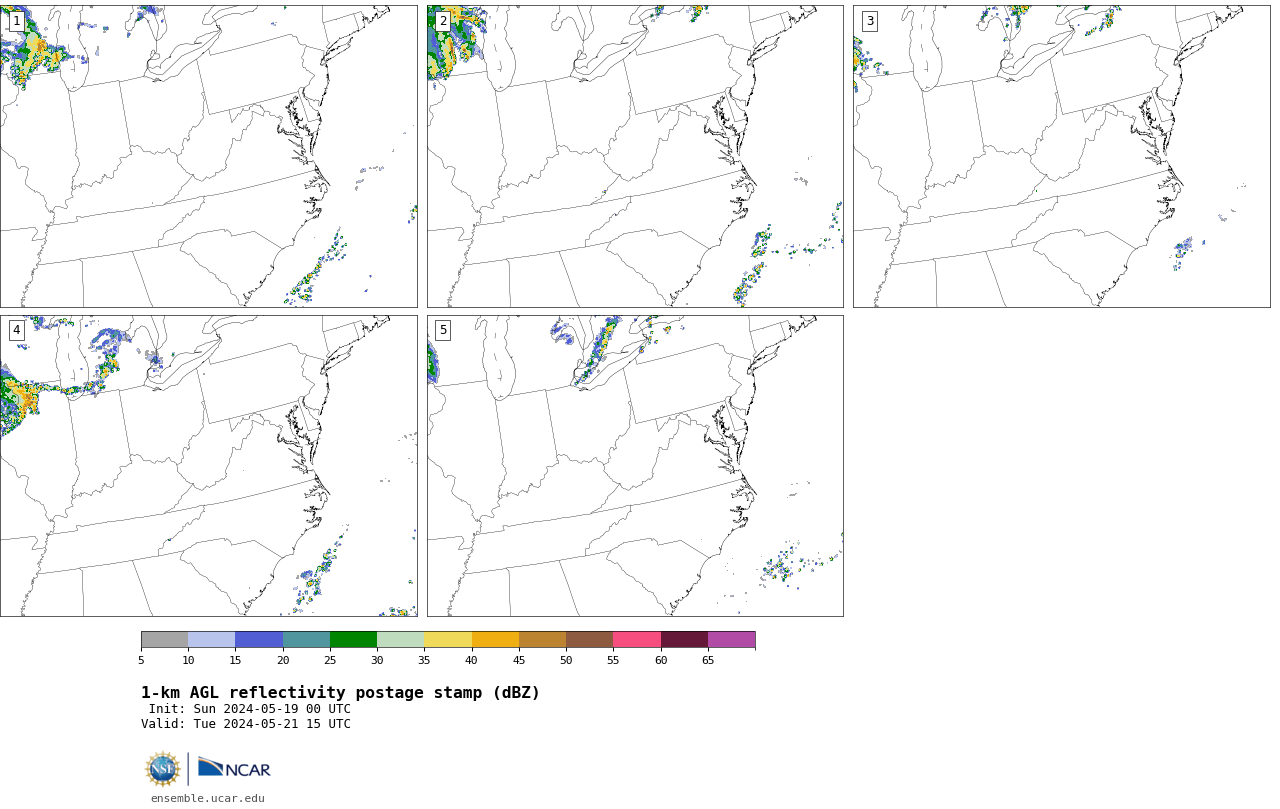1280x809 pixels.
Task: Select the yellow 35-40 dBZ swatch
Action: (448, 640)
